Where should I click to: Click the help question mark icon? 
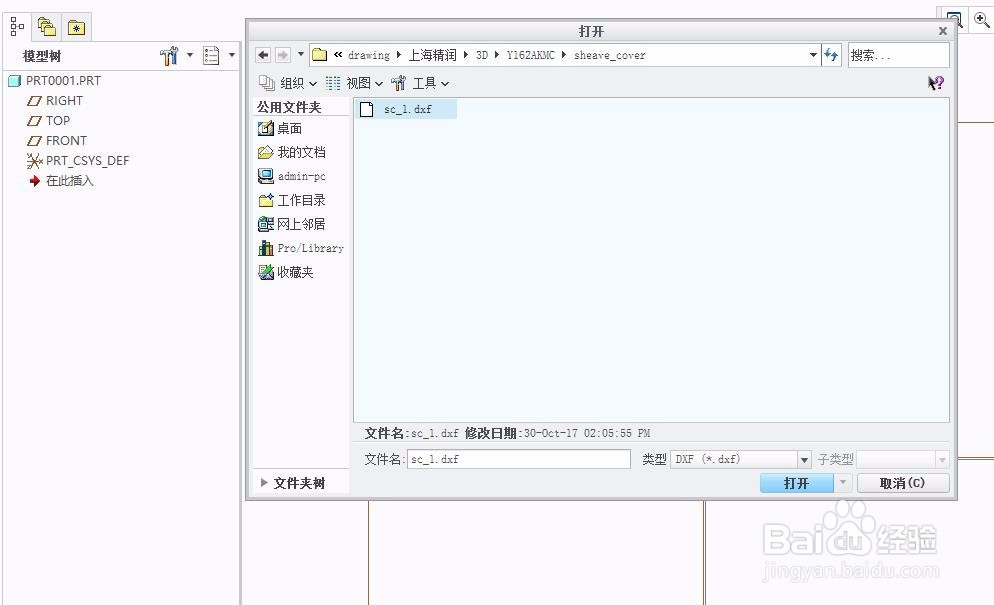933,83
